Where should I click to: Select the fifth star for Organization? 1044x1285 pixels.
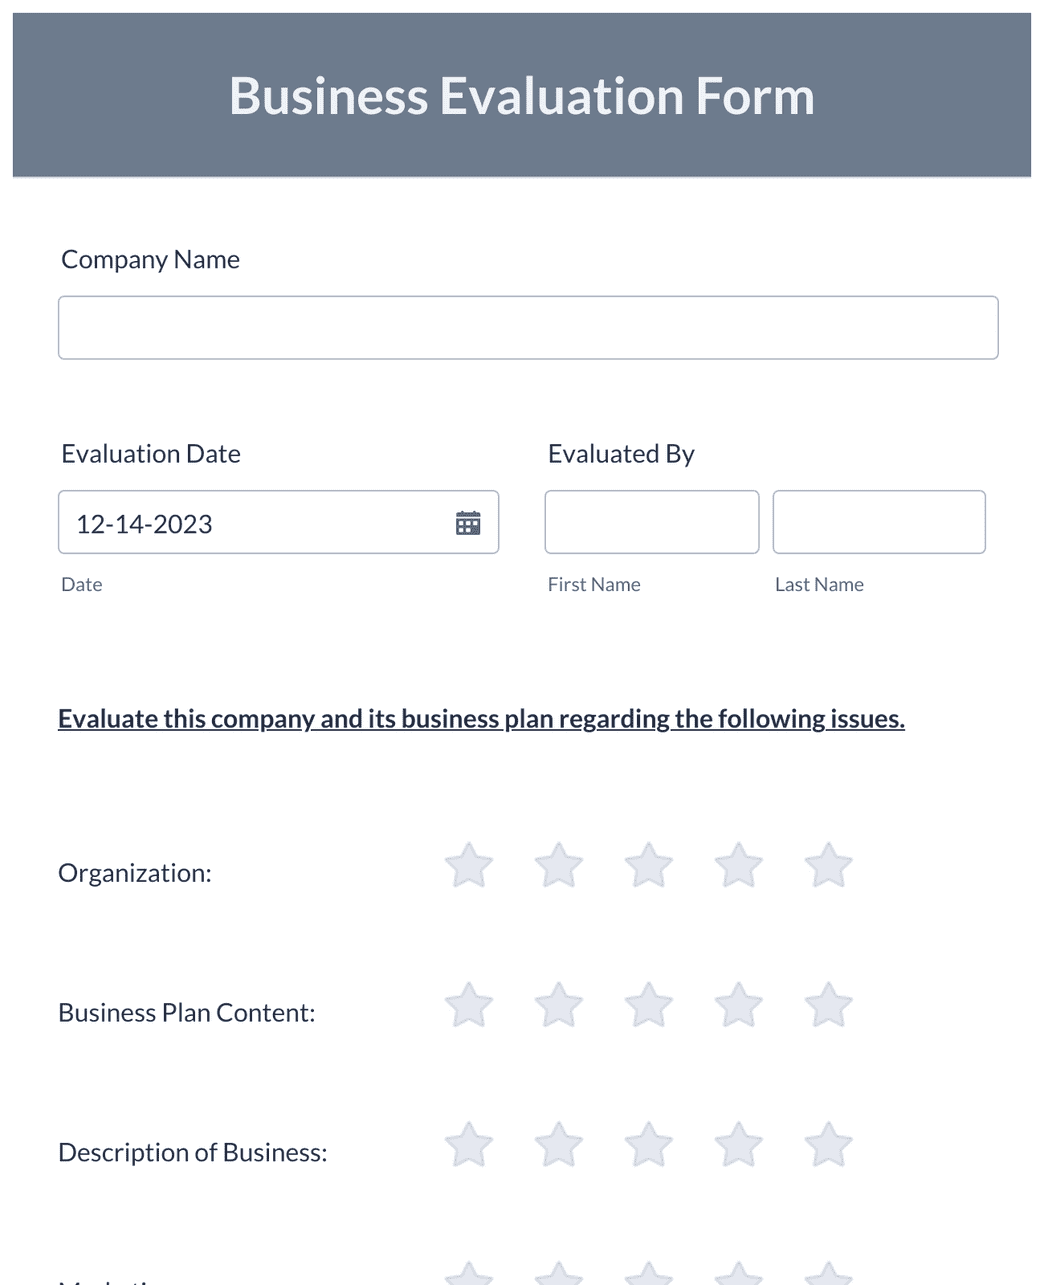click(x=828, y=865)
